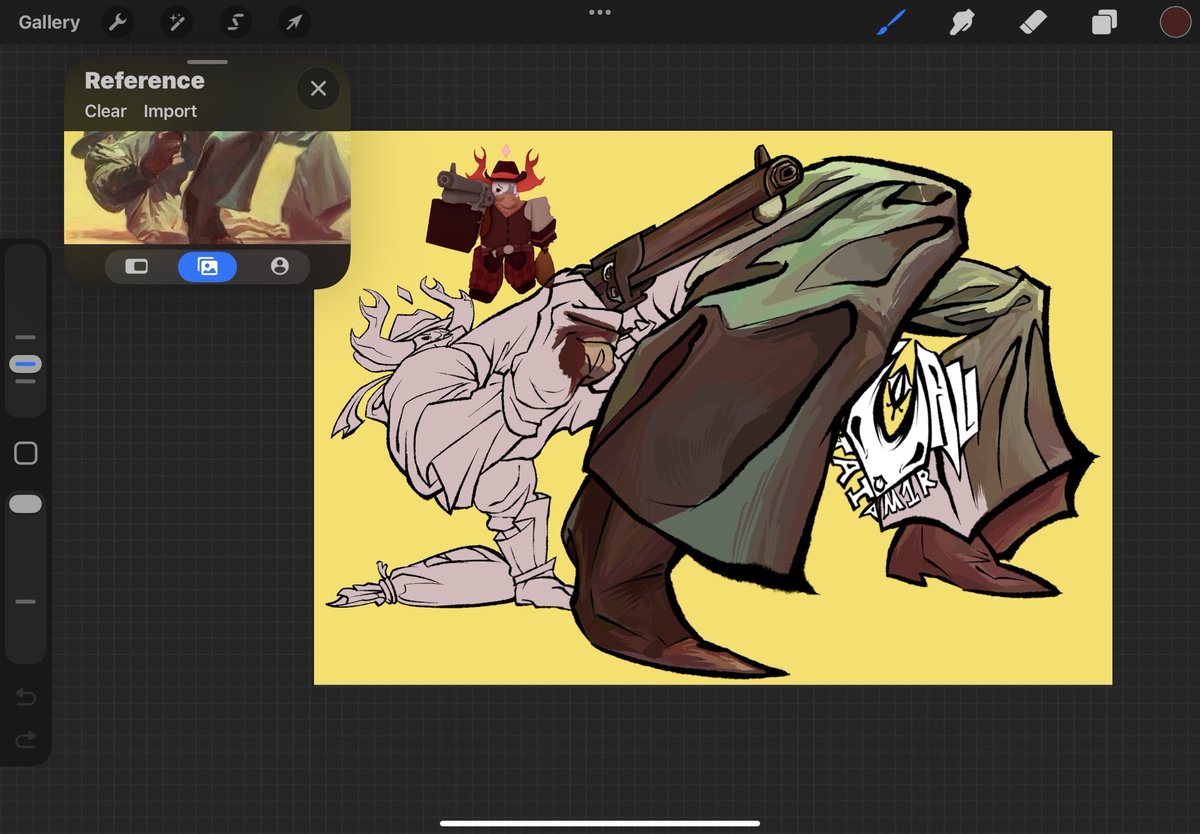The width and height of the screenshot is (1200, 834).
Task: Click the brush size slider handle
Action: [26, 364]
